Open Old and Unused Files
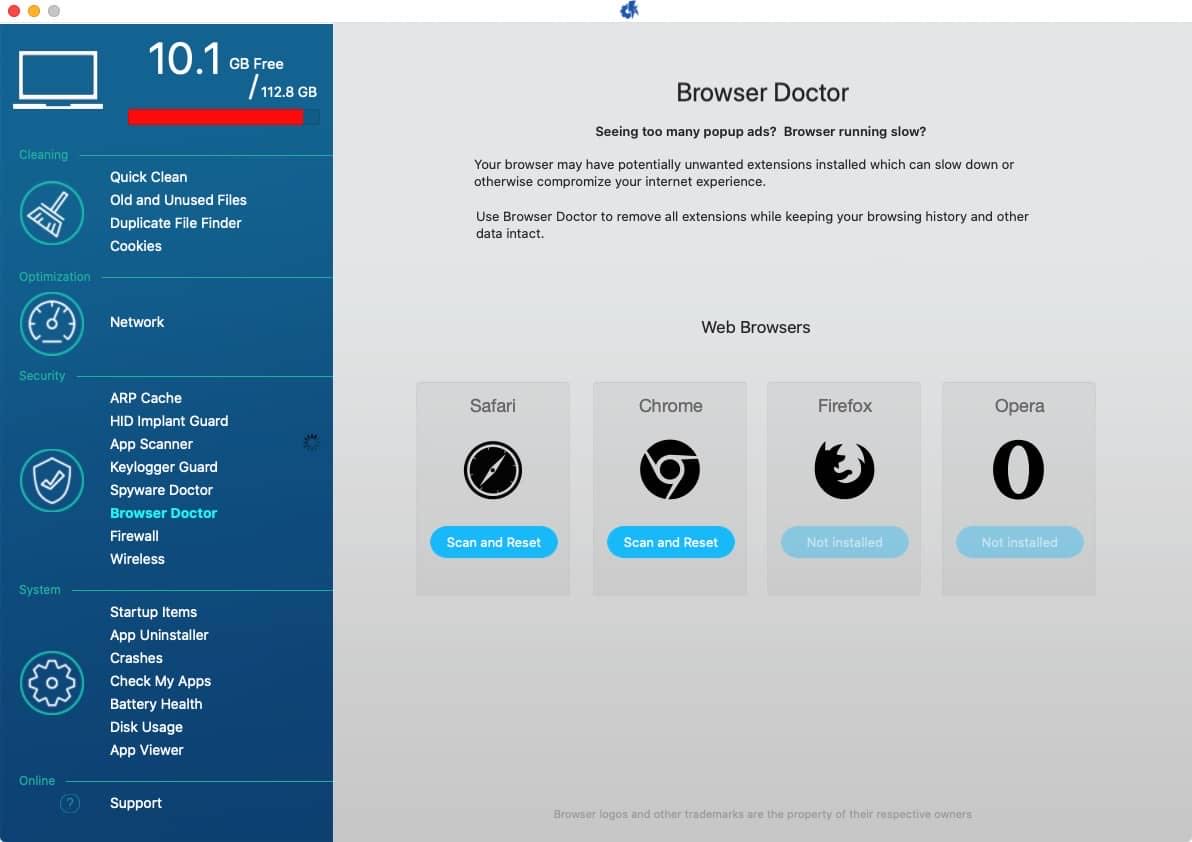1192x842 pixels. 178,200
